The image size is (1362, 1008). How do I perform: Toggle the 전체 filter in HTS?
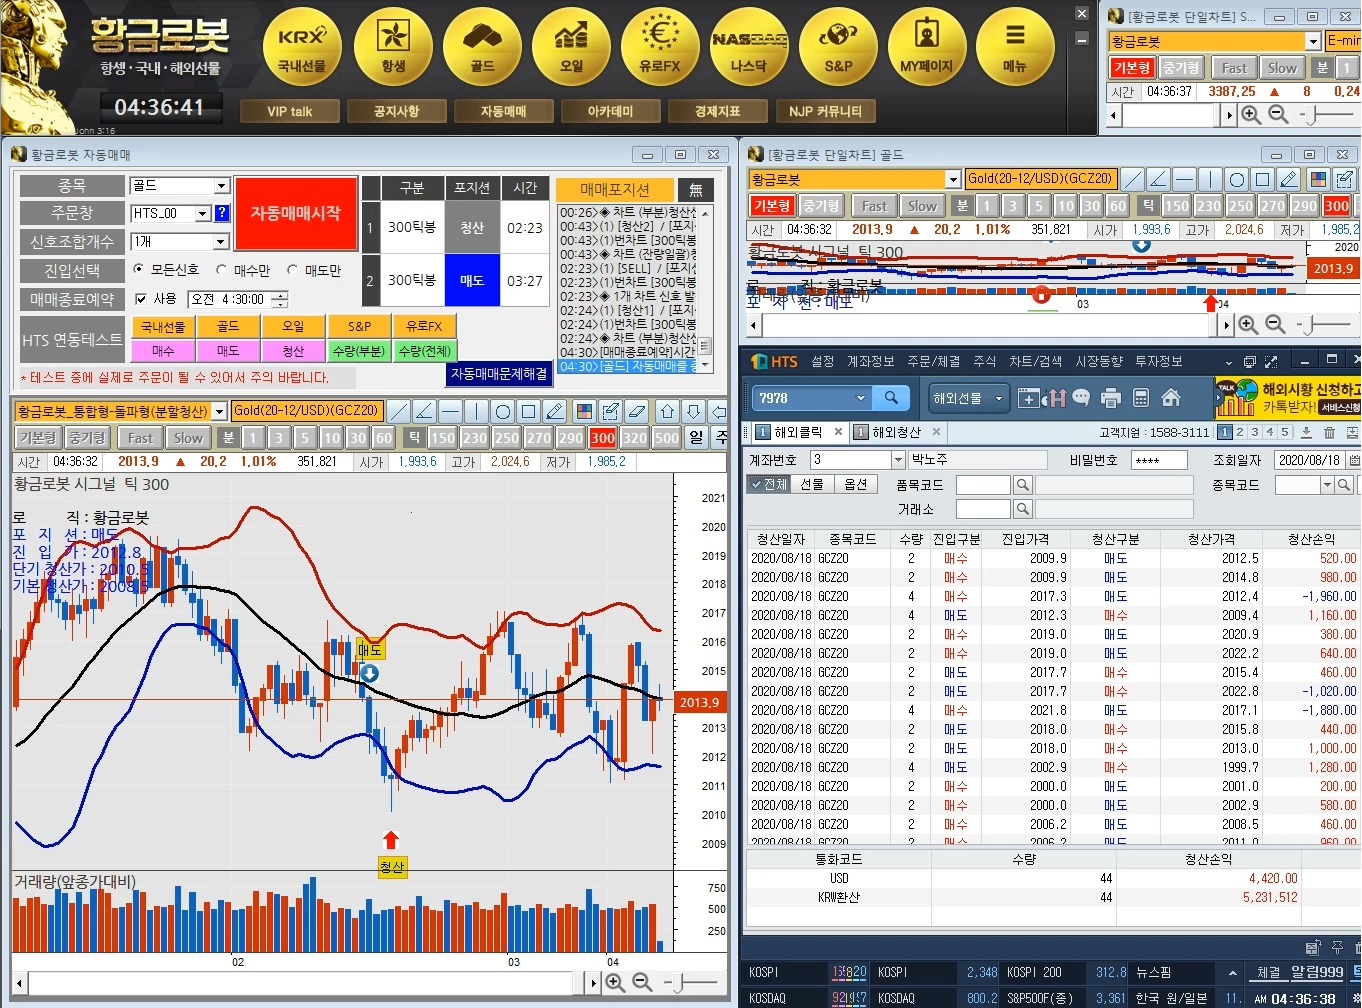point(769,484)
